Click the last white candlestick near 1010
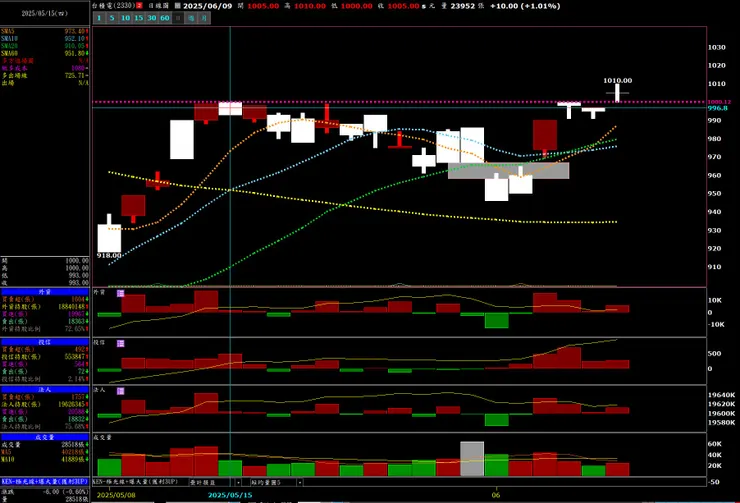The width and height of the screenshot is (740, 503). coord(617,93)
